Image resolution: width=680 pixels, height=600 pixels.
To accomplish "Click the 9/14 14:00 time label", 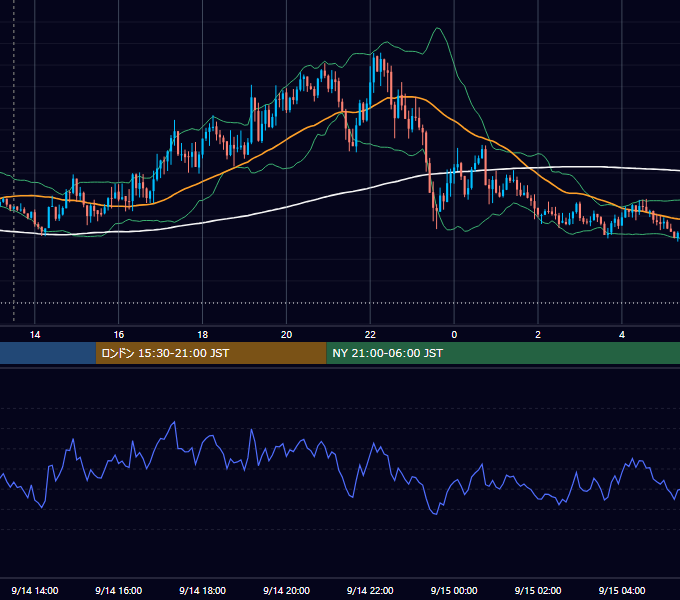I will 35,590.
